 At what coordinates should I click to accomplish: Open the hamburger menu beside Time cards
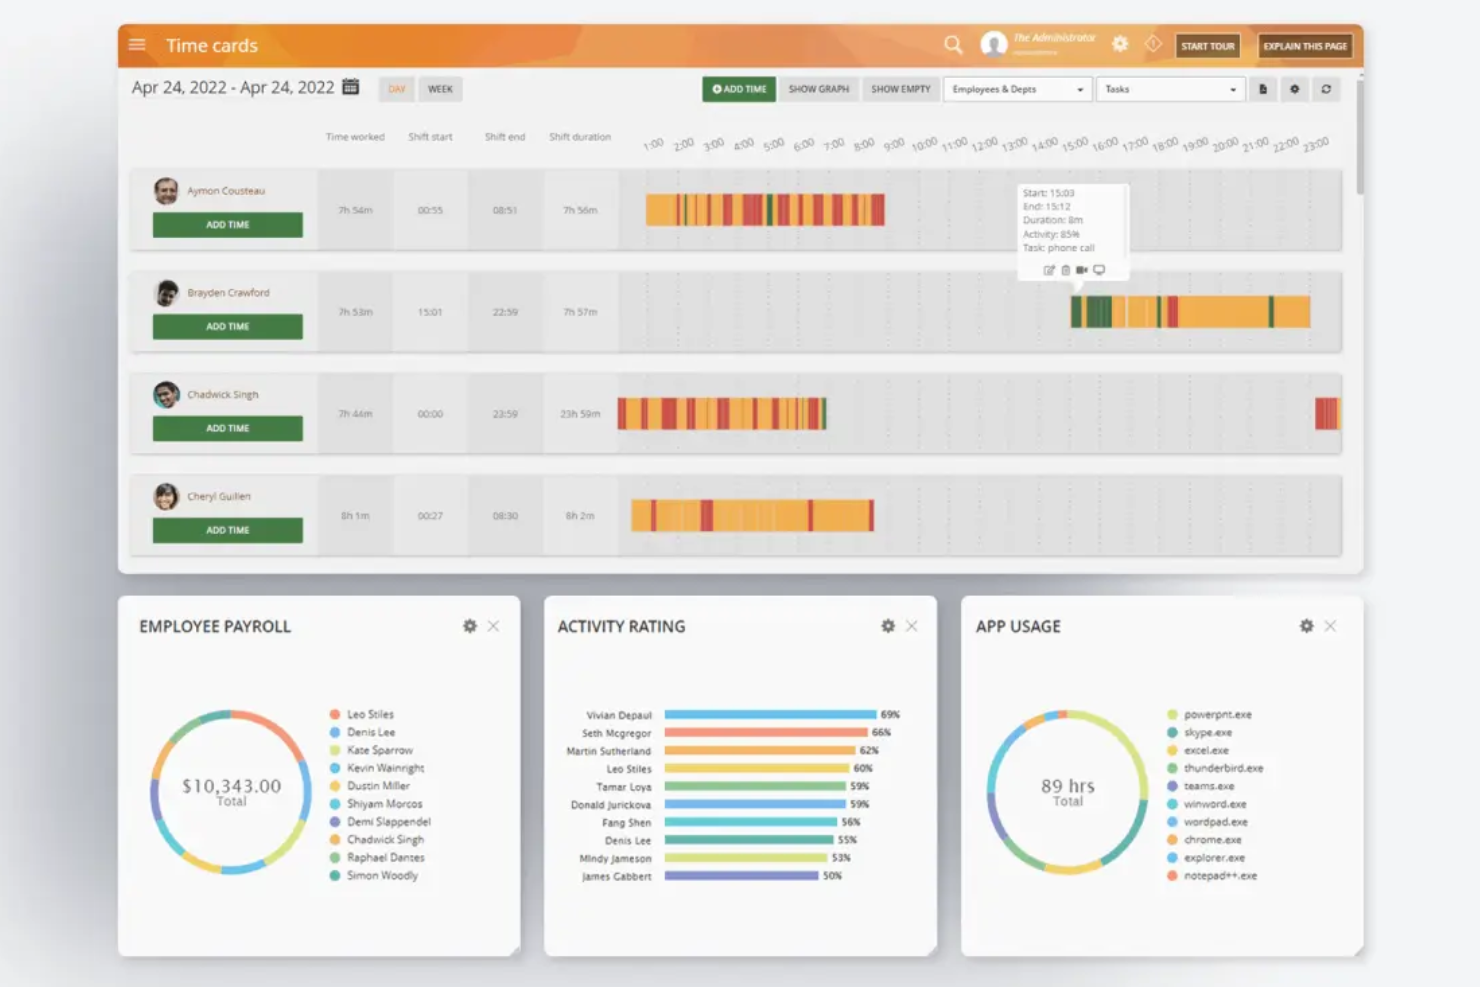pyautogui.click(x=136, y=44)
